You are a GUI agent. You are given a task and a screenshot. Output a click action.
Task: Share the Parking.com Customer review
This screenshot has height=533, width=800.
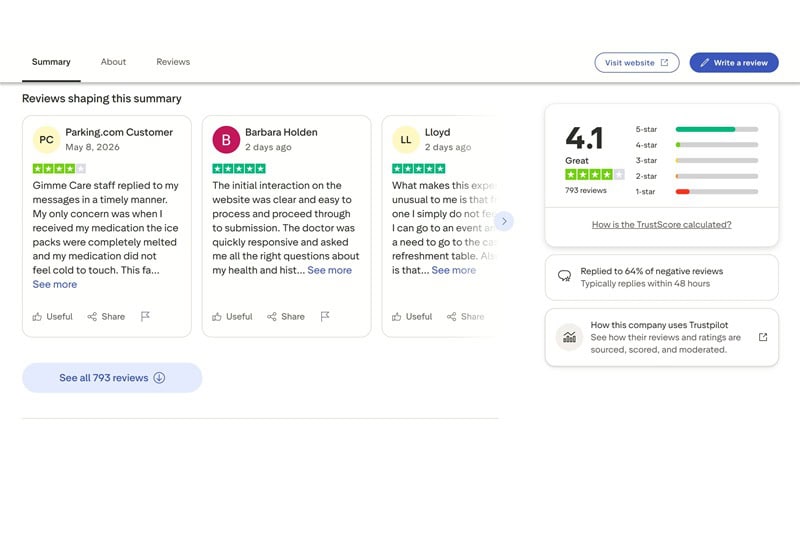pos(106,317)
